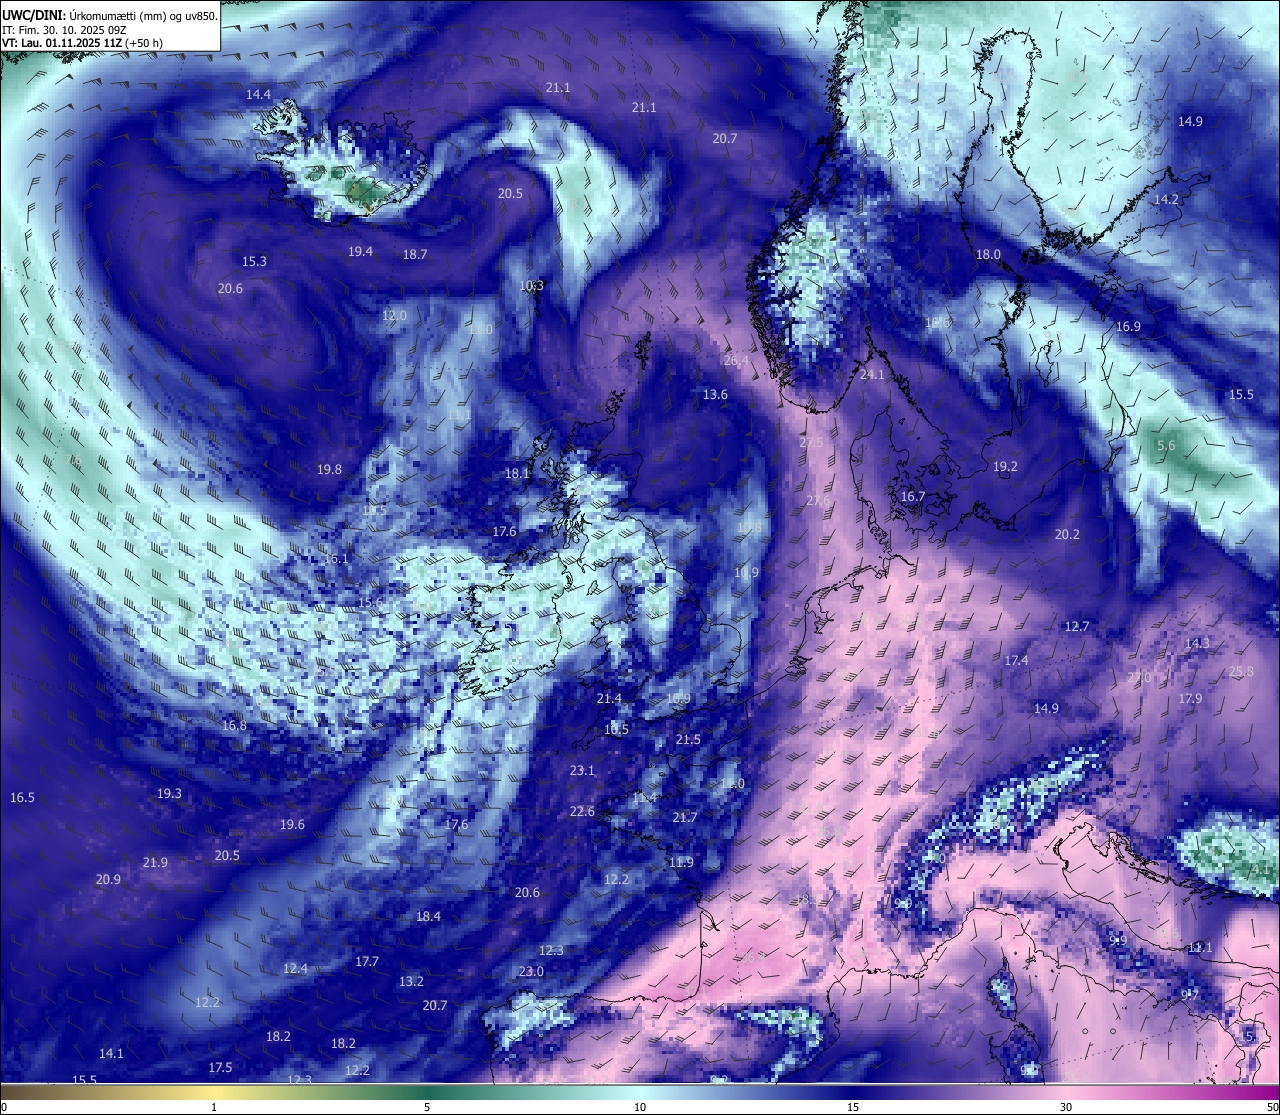Click the value 24.1 near Sweden's west coast
1280x1115 pixels.
872,374
